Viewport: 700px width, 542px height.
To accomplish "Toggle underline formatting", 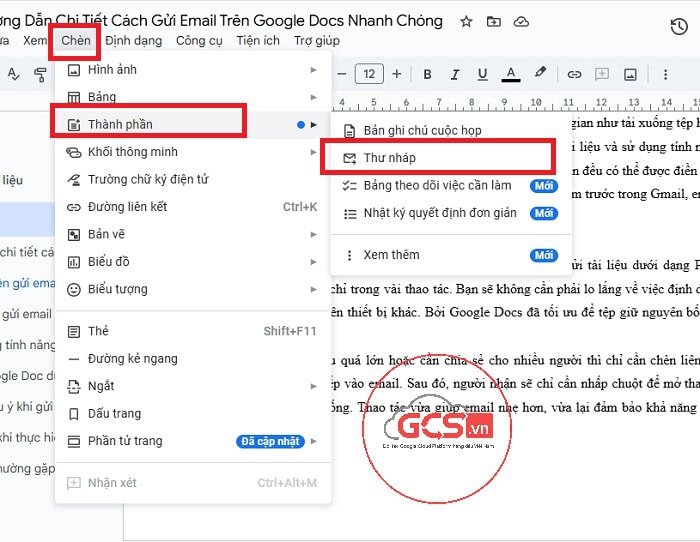I will click(482, 74).
